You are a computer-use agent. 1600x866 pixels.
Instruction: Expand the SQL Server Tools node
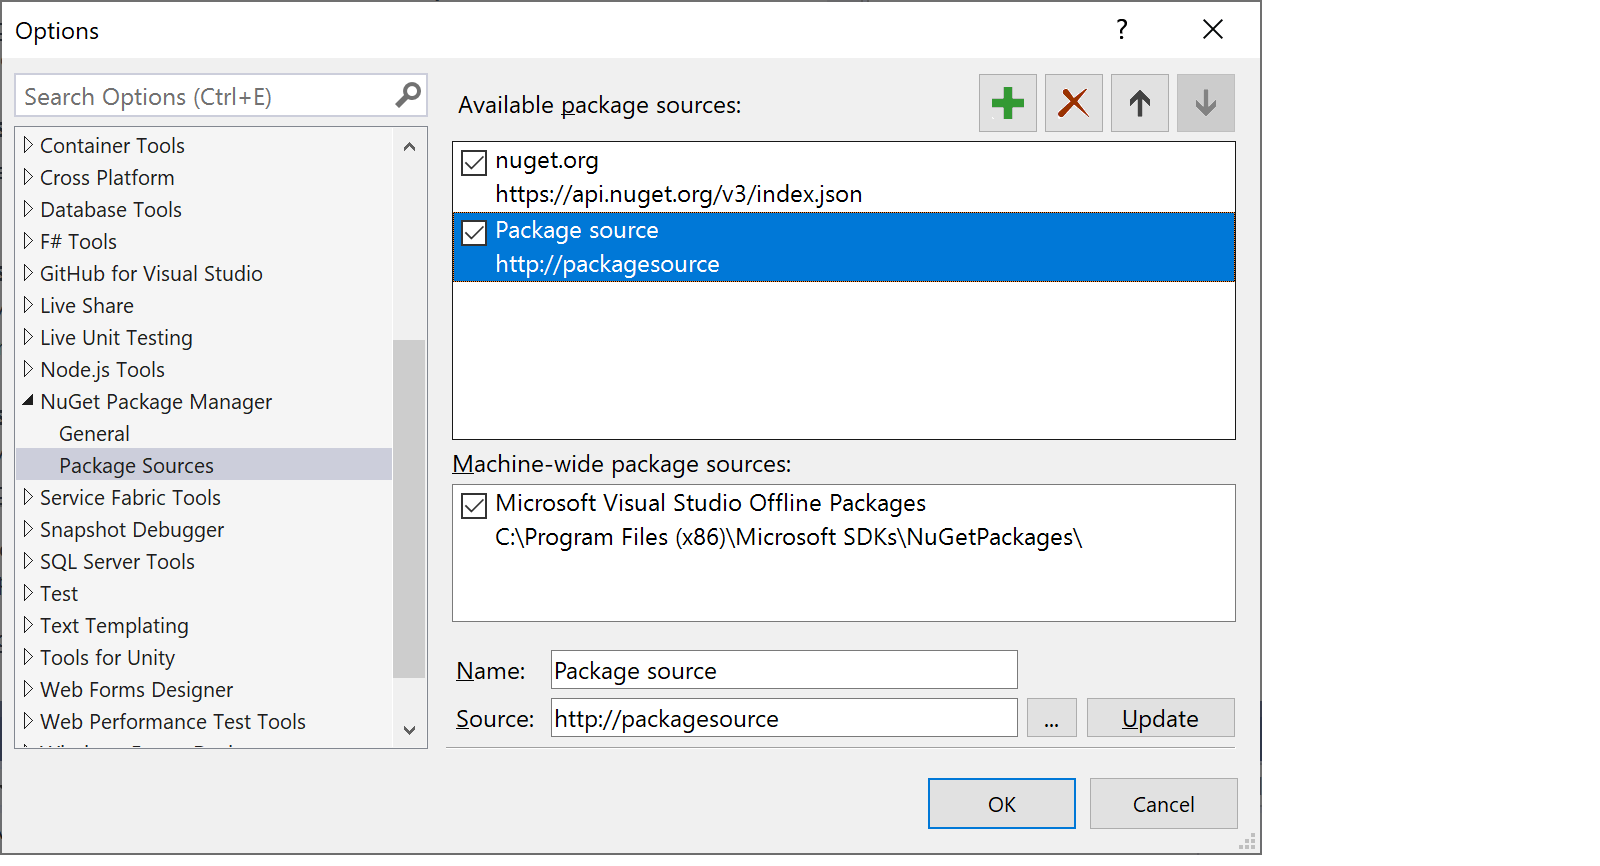[28, 562]
